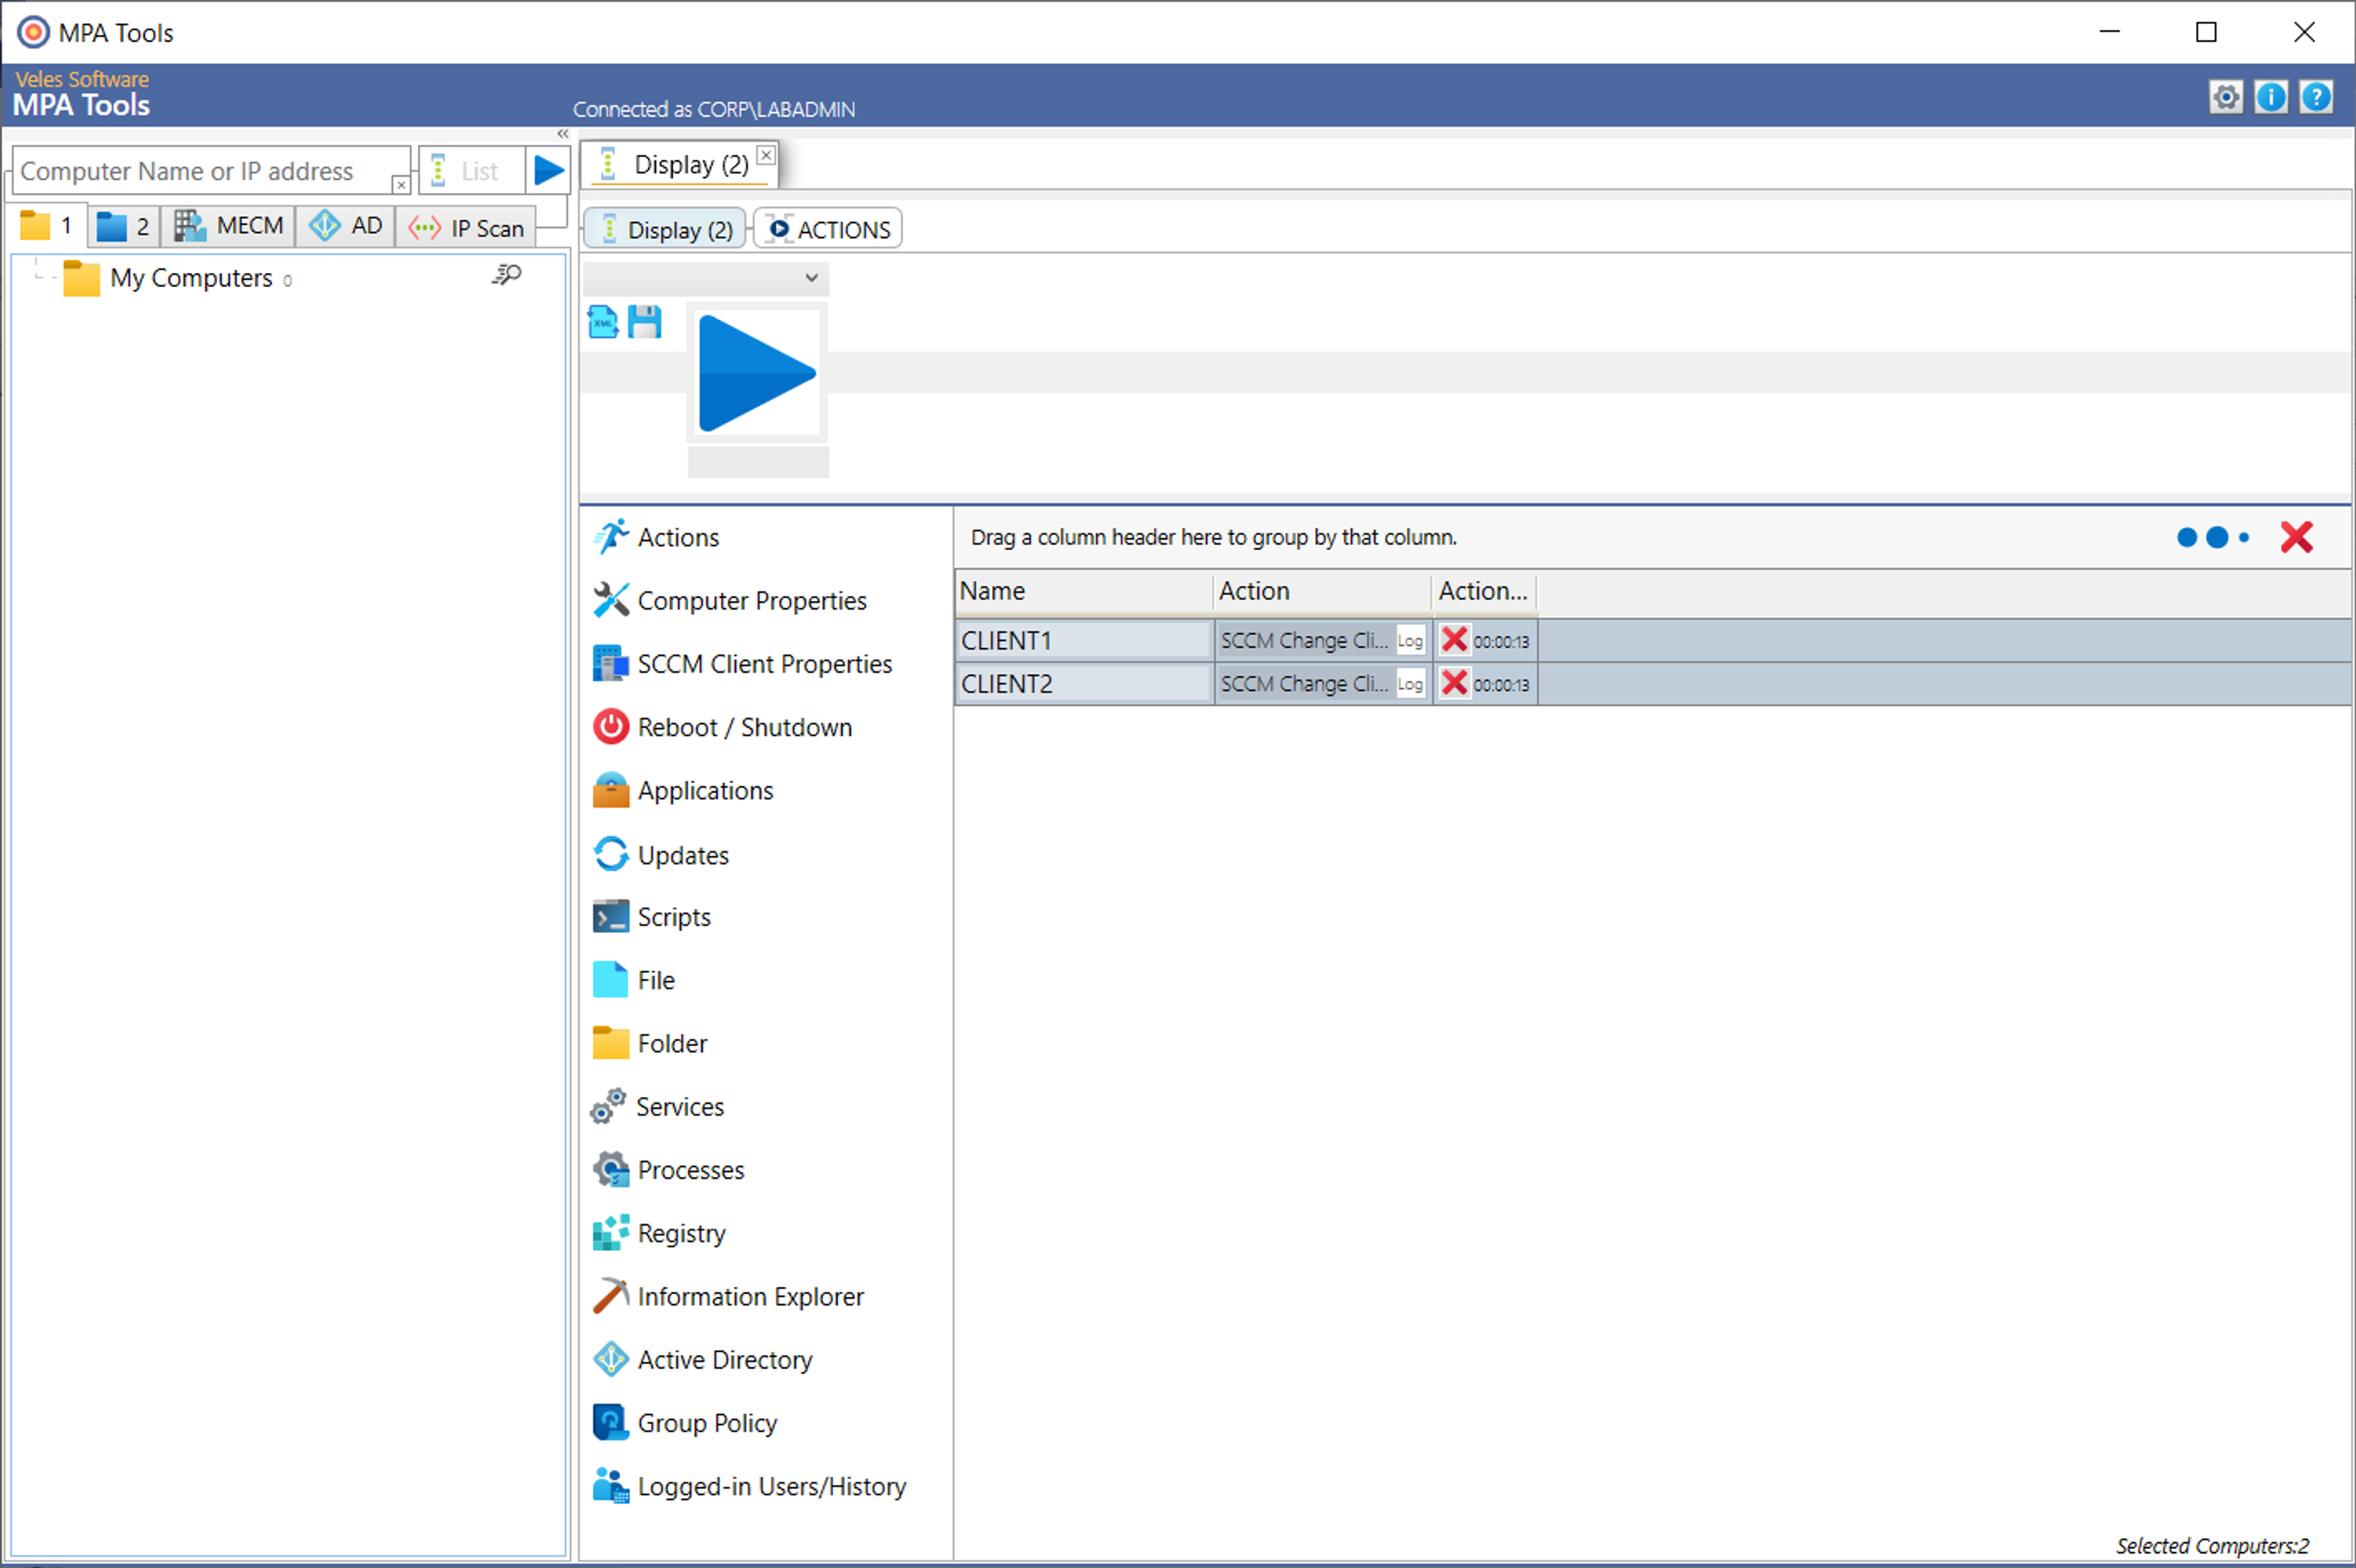2356x1568 pixels.
Task: Switch to folder tab 2
Action: [124, 226]
